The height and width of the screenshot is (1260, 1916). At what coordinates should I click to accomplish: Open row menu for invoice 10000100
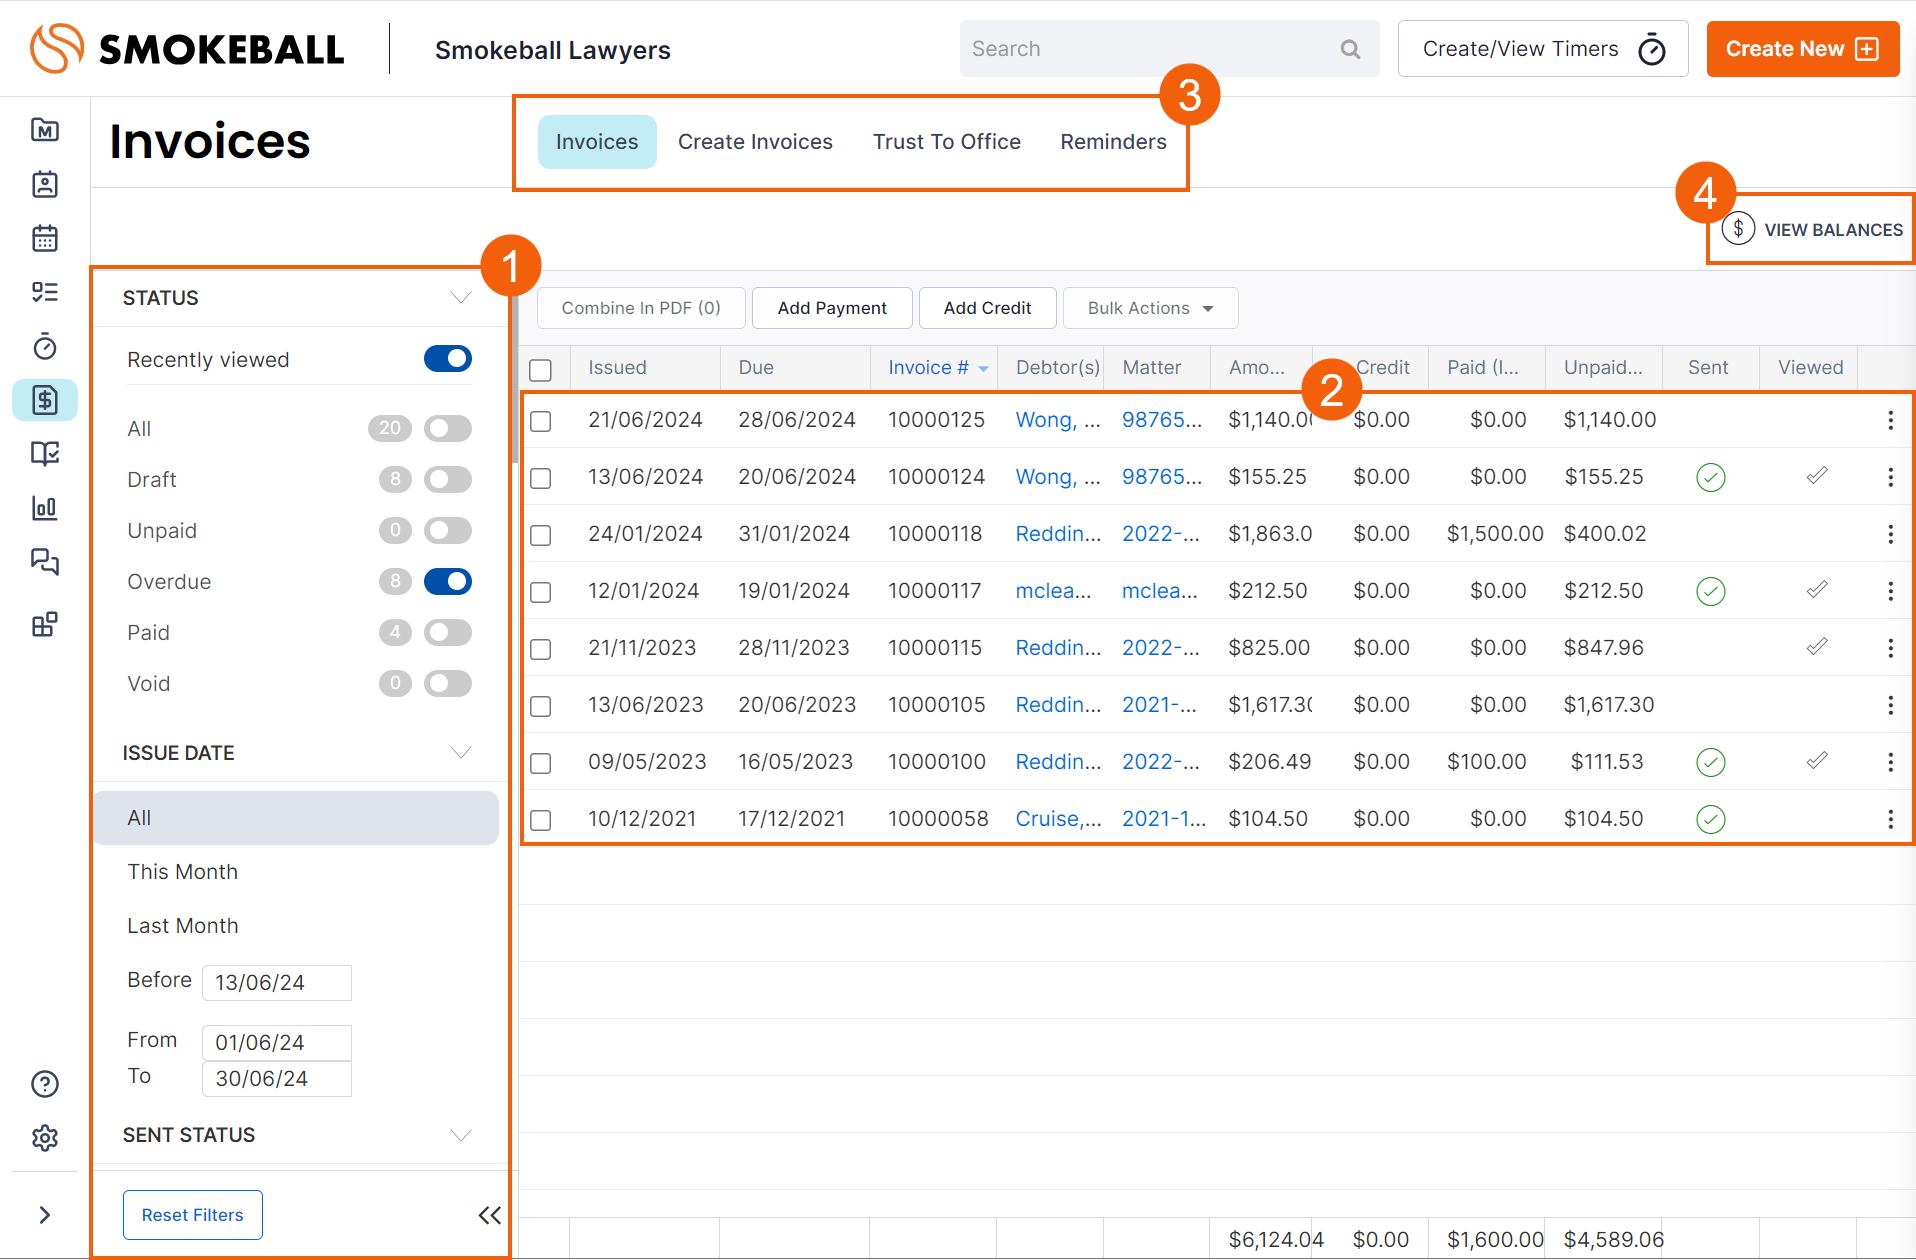(x=1890, y=762)
